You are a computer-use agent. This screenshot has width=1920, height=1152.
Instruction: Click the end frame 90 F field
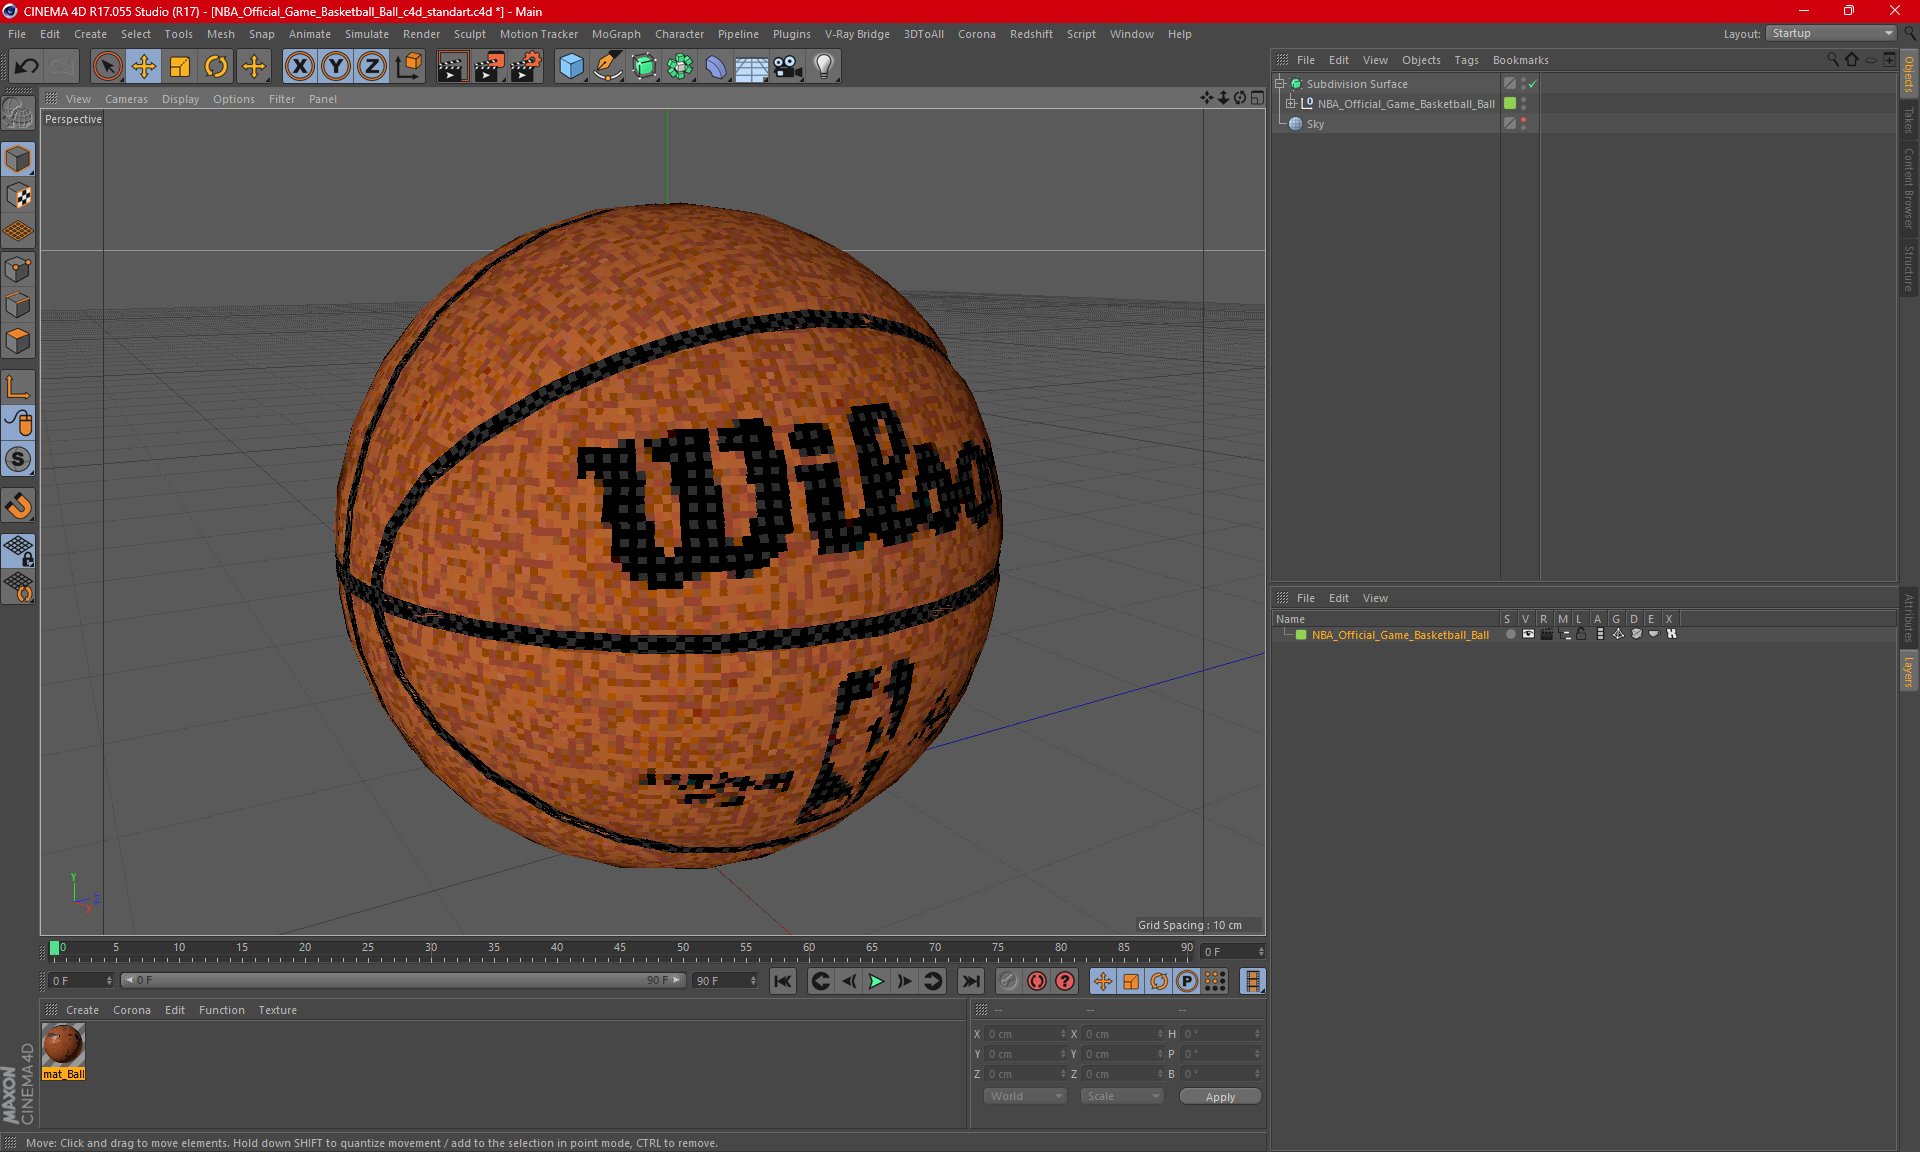tap(726, 981)
